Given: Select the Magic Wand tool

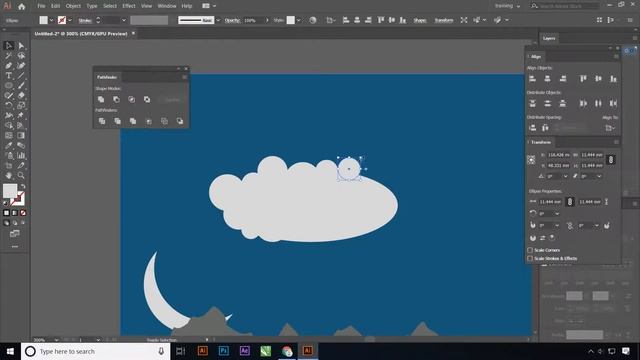Looking at the screenshot, I should [x=9, y=56].
